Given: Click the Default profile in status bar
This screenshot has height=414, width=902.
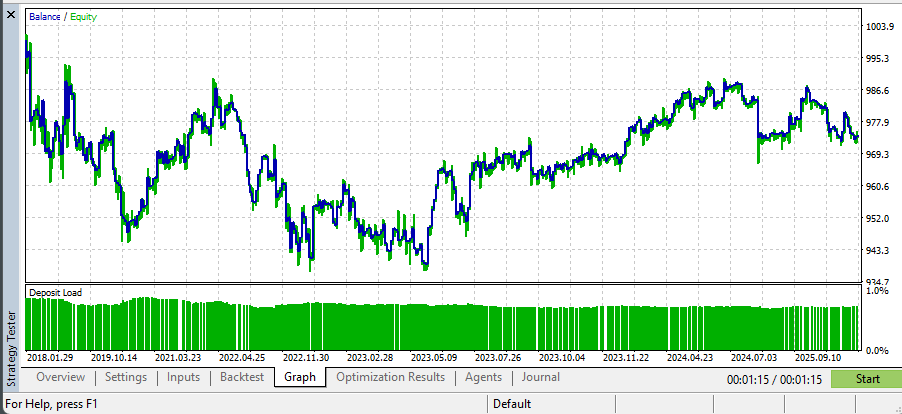Looking at the screenshot, I should [x=512, y=404].
